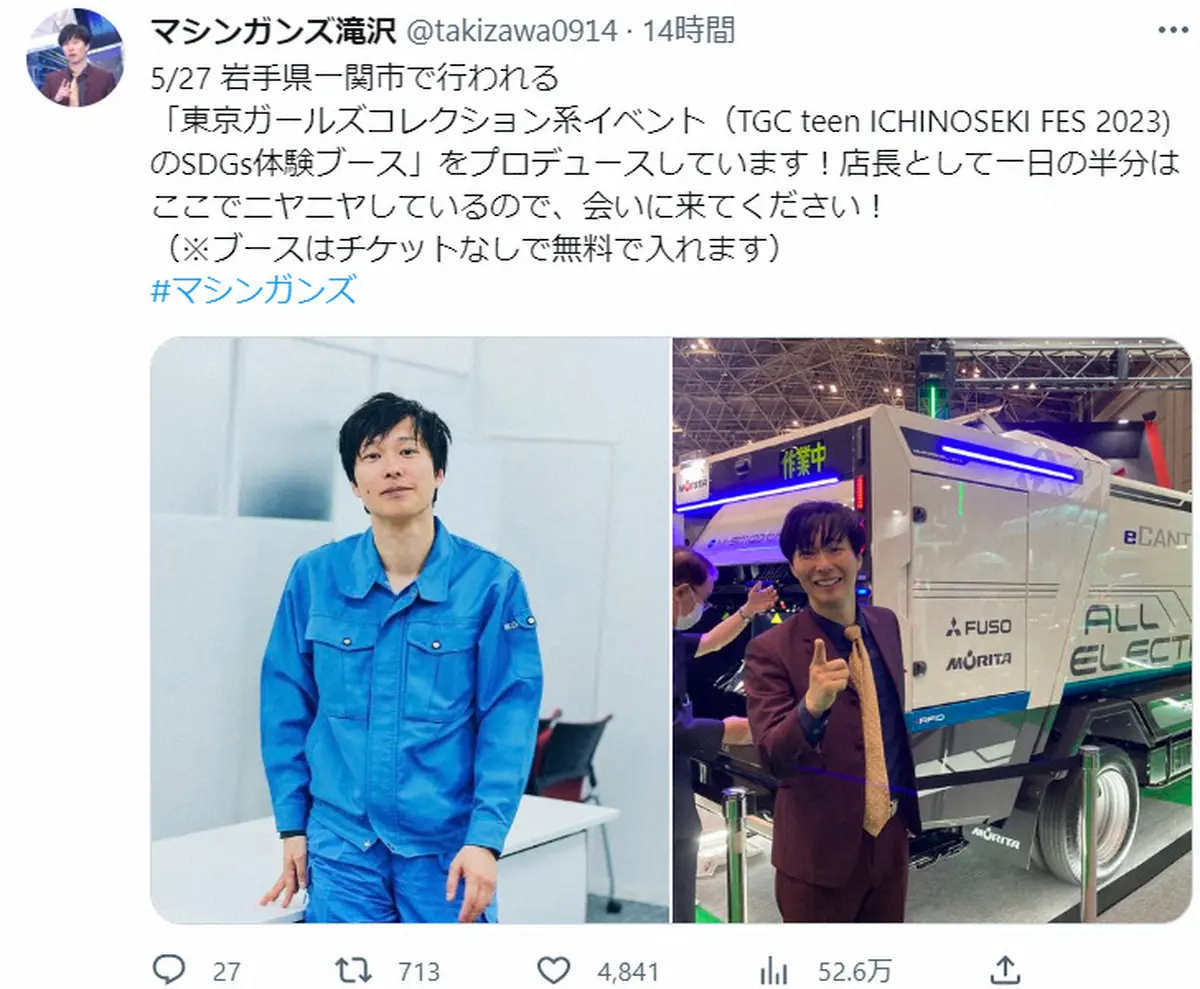Open the 14時間 timestamp link
The image size is (1200, 989).
point(689,31)
